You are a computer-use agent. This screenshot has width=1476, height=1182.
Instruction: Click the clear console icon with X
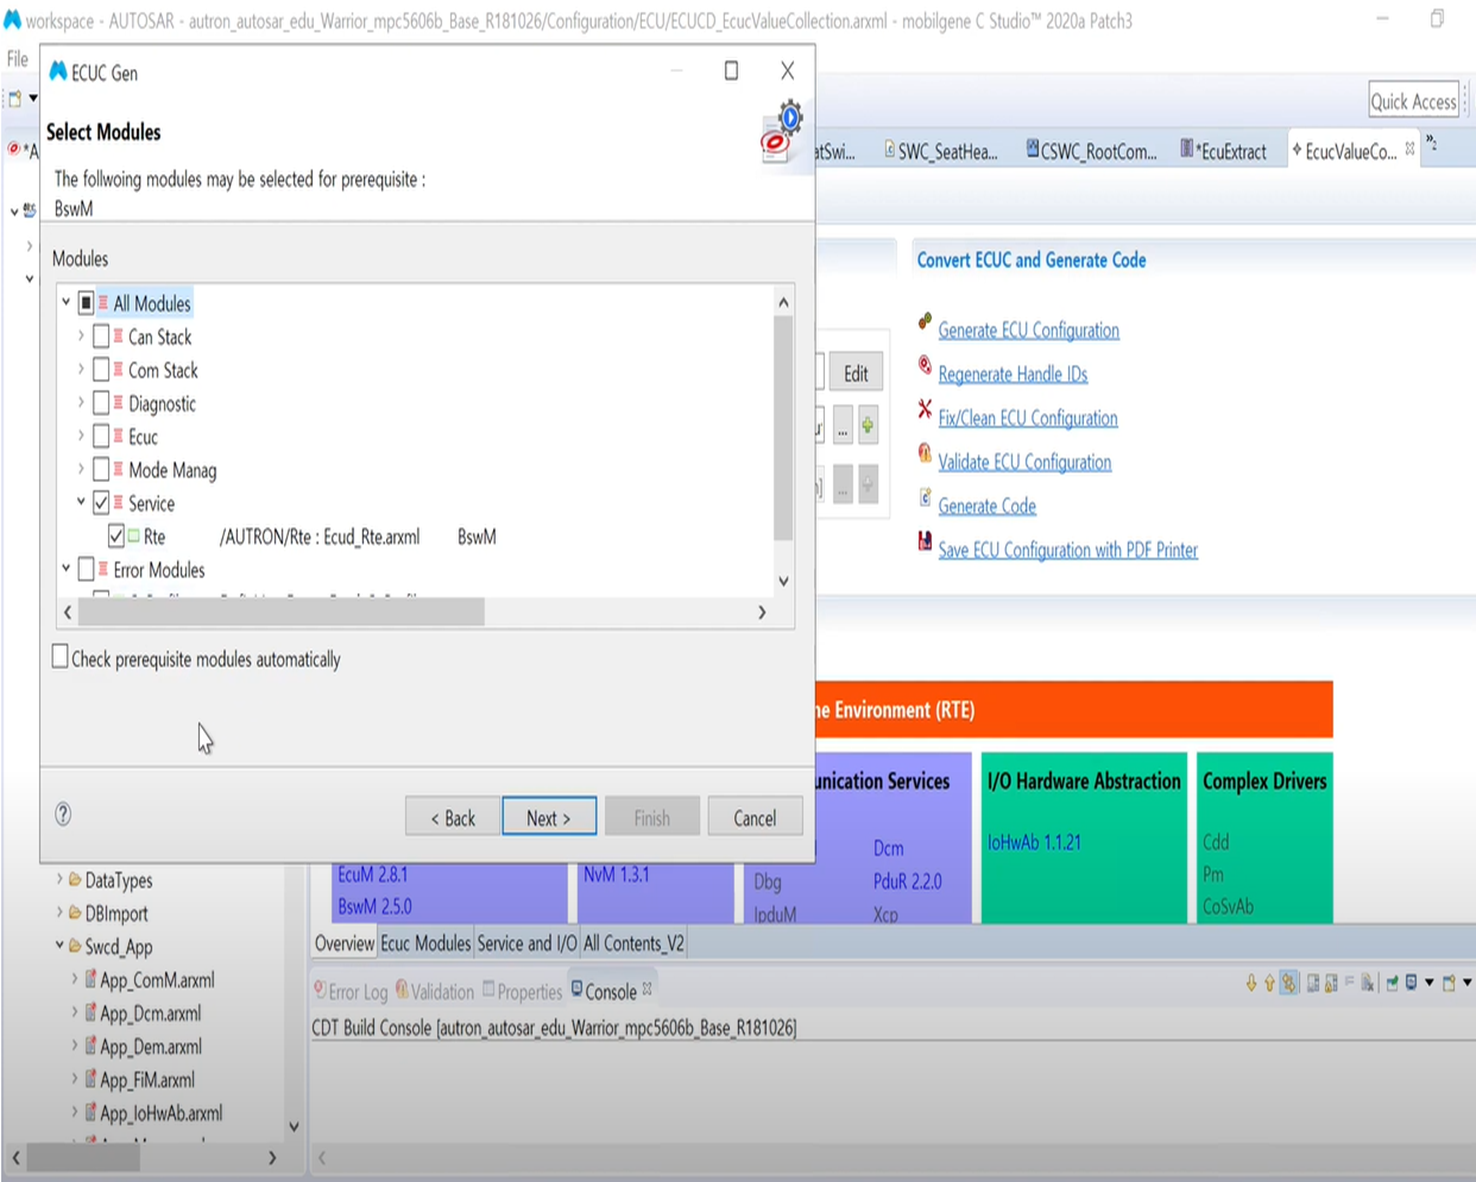[1367, 983]
